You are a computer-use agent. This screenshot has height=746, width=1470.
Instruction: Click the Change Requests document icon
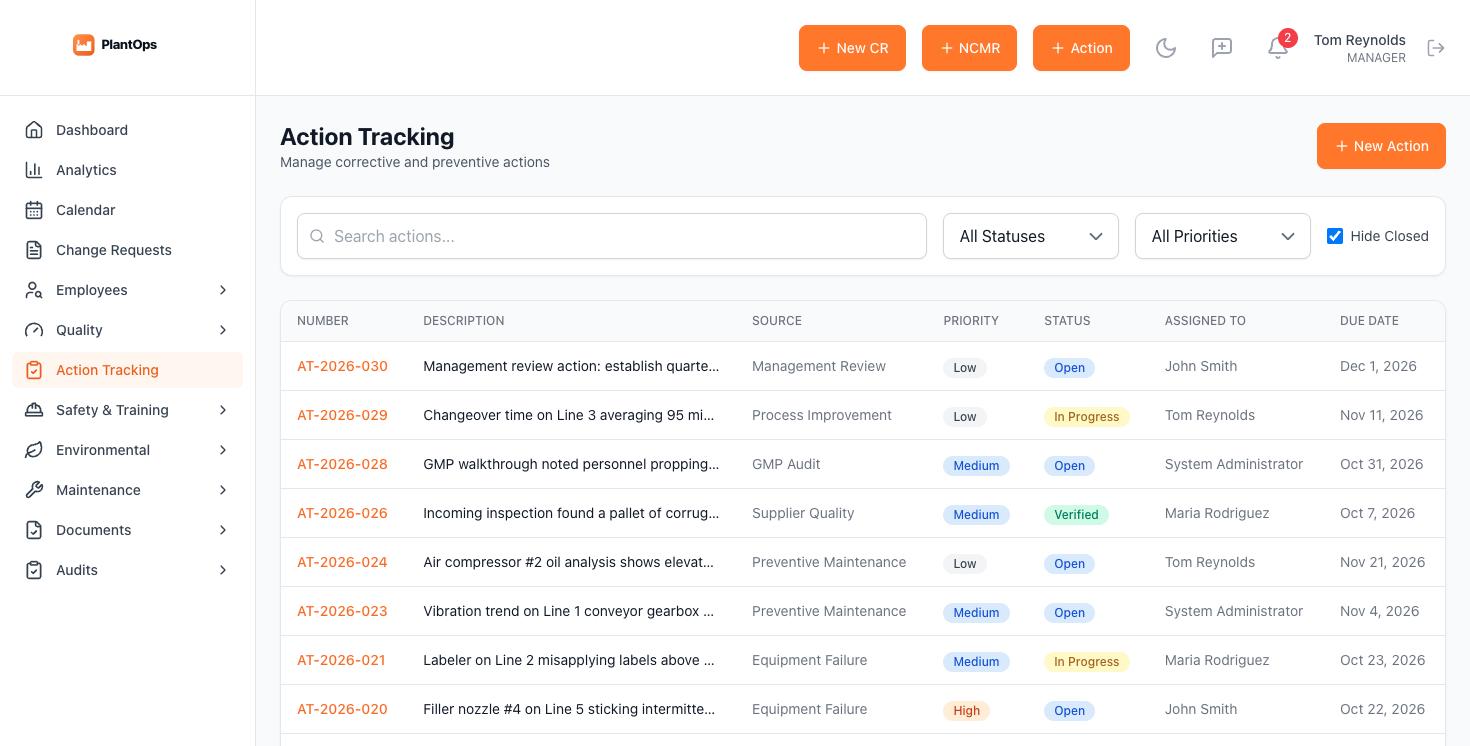34,250
